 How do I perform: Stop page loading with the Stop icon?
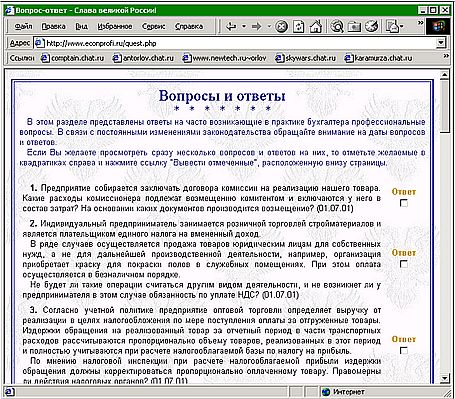point(281,26)
